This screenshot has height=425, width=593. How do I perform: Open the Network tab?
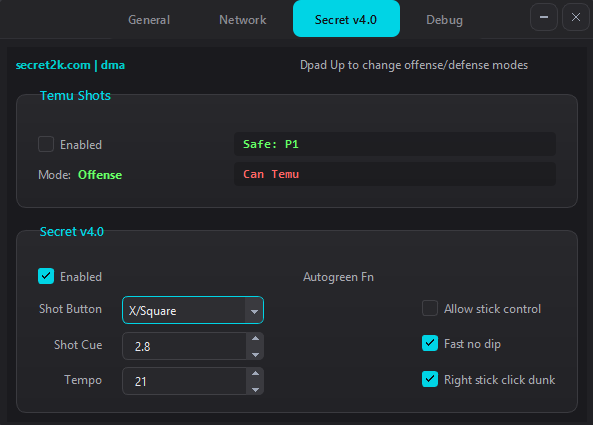point(243,20)
